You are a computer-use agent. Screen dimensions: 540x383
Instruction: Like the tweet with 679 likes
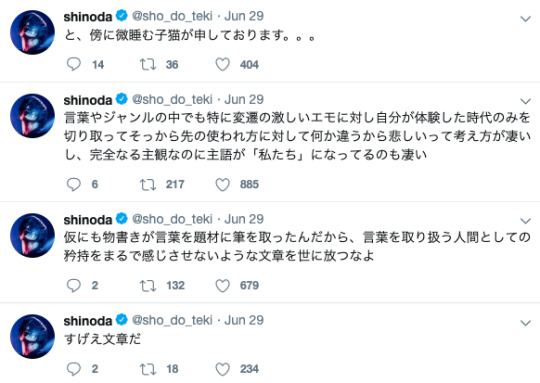coord(222,286)
